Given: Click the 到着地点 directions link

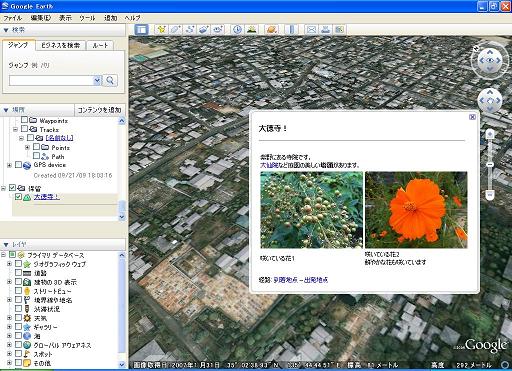Looking at the screenshot, I should (286, 280).
